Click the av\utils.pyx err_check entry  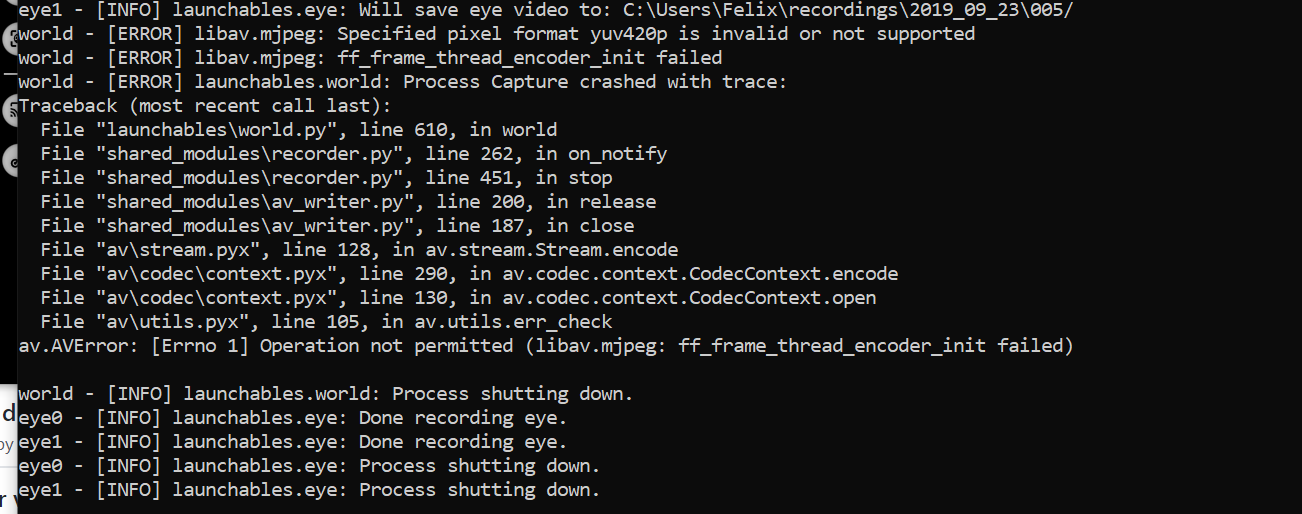tap(326, 322)
